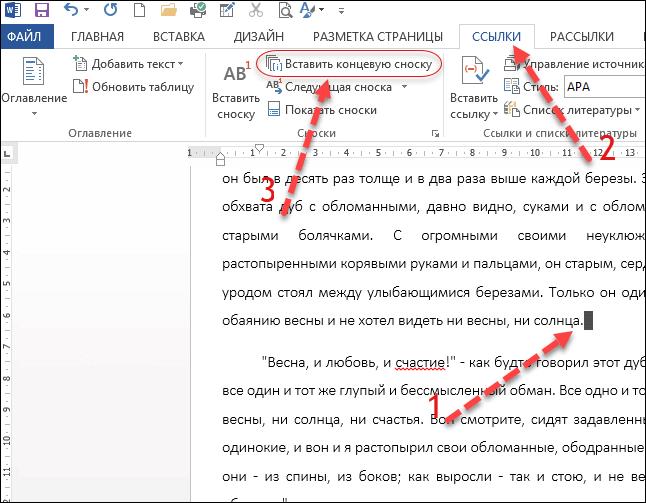Click the Save icon in quick access toolbar

tap(42, 11)
